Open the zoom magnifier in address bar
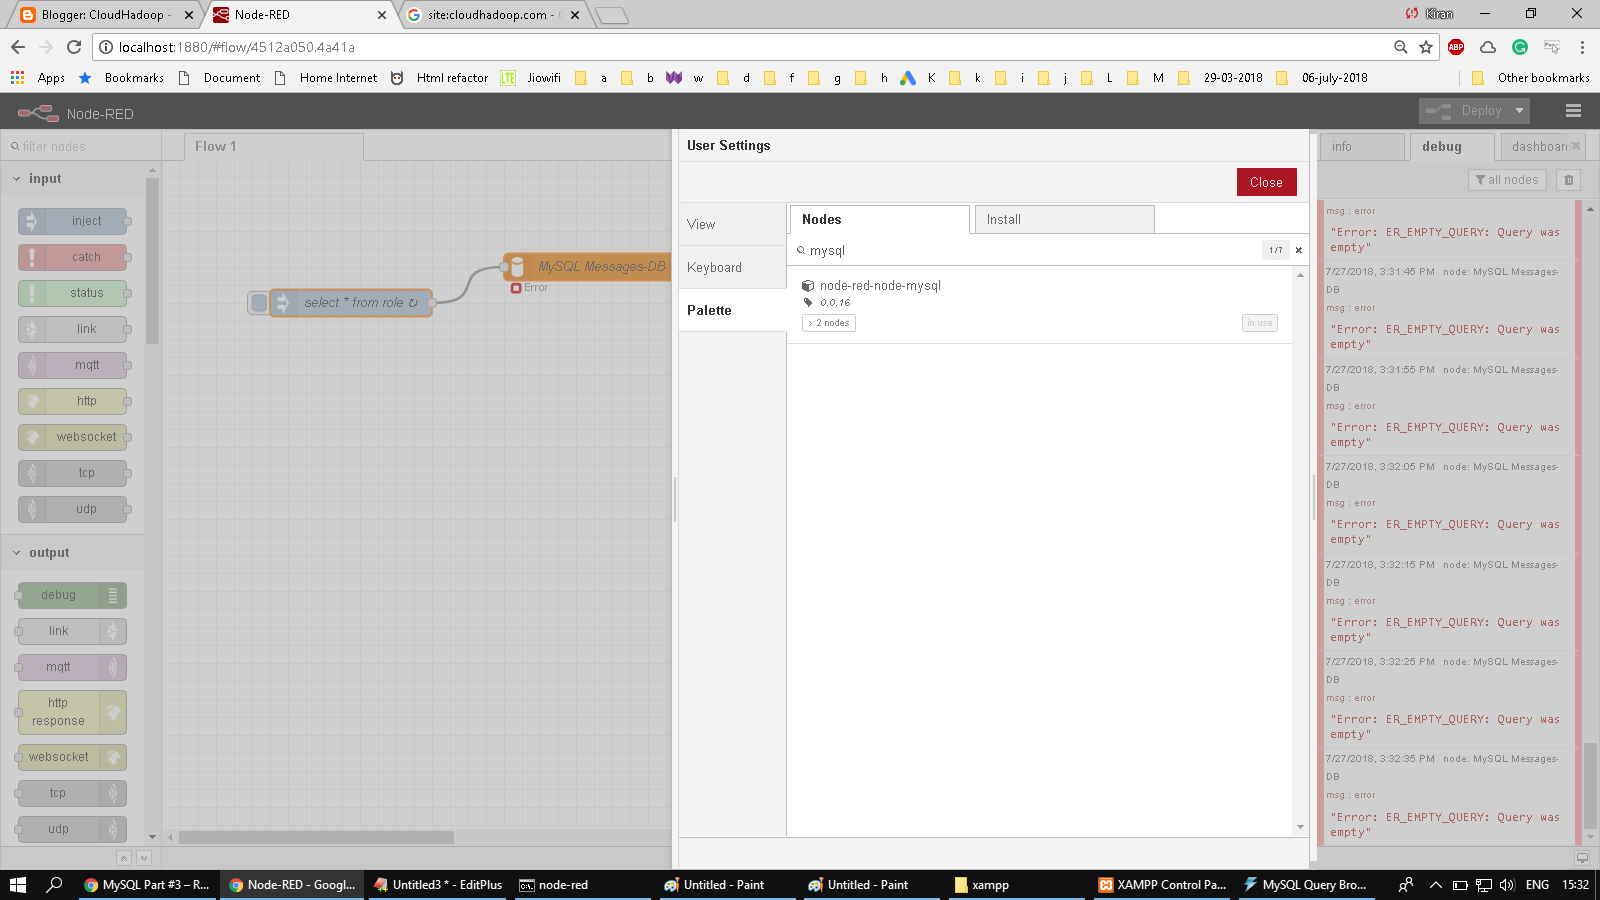Viewport: 1600px width, 900px height. pos(1401,47)
